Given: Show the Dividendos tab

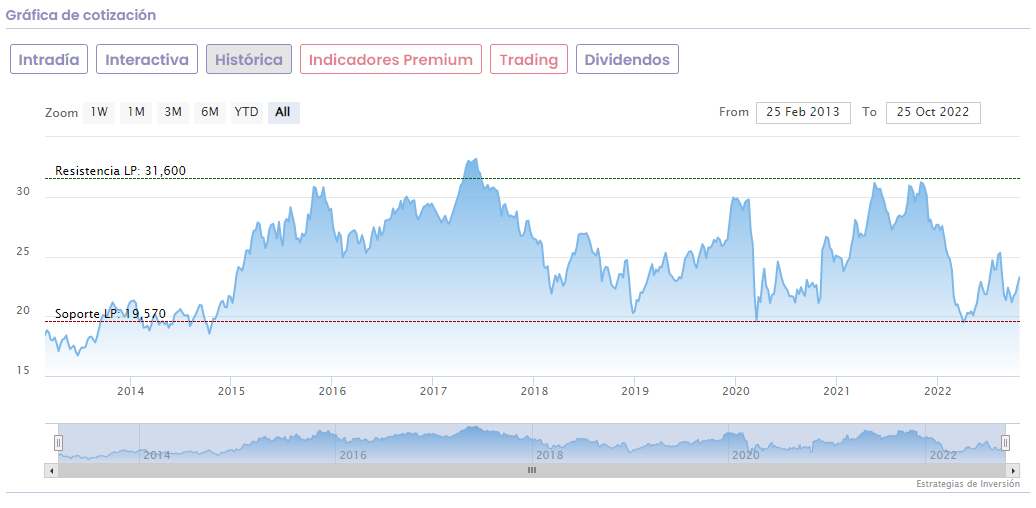Looking at the screenshot, I should (627, 60).
